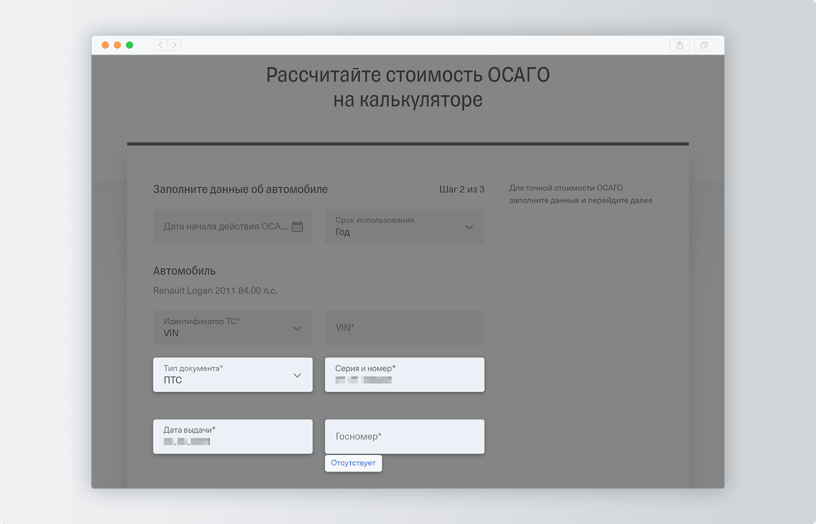The width and height of the screenshot is (816, 524).
Task: Focus the Госномер input field
Action: [405, 437]
